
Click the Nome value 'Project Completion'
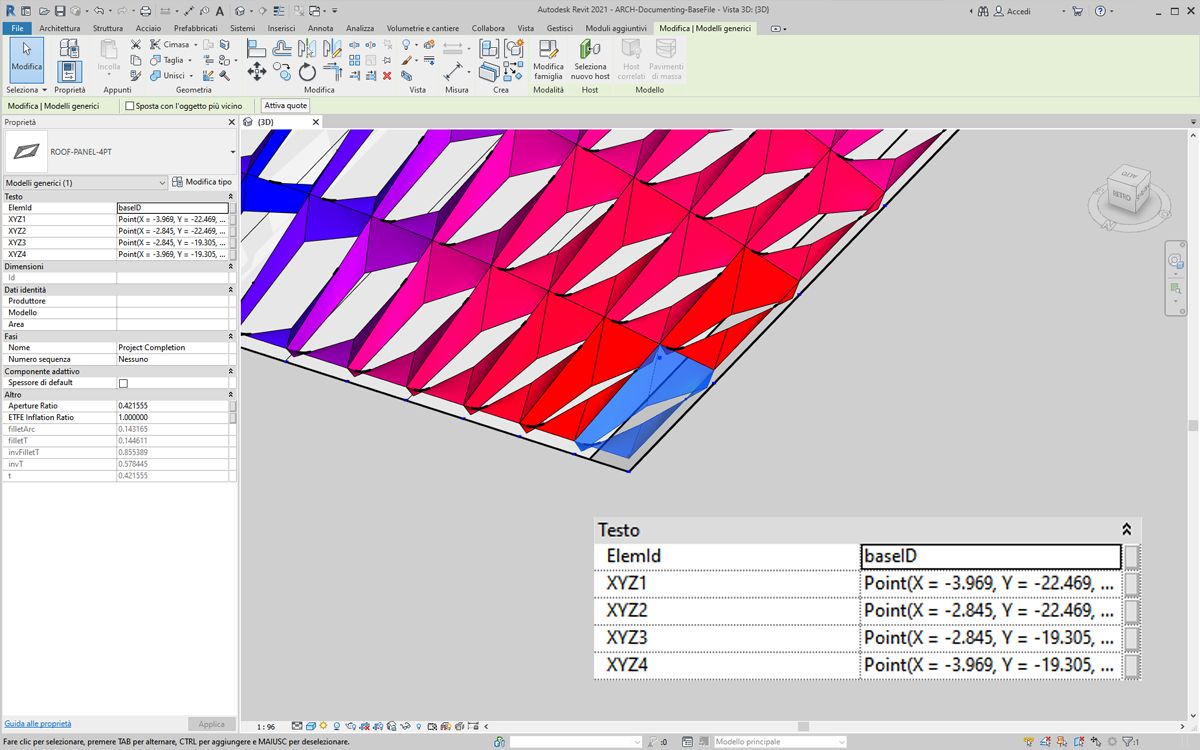tap(172, 348)
